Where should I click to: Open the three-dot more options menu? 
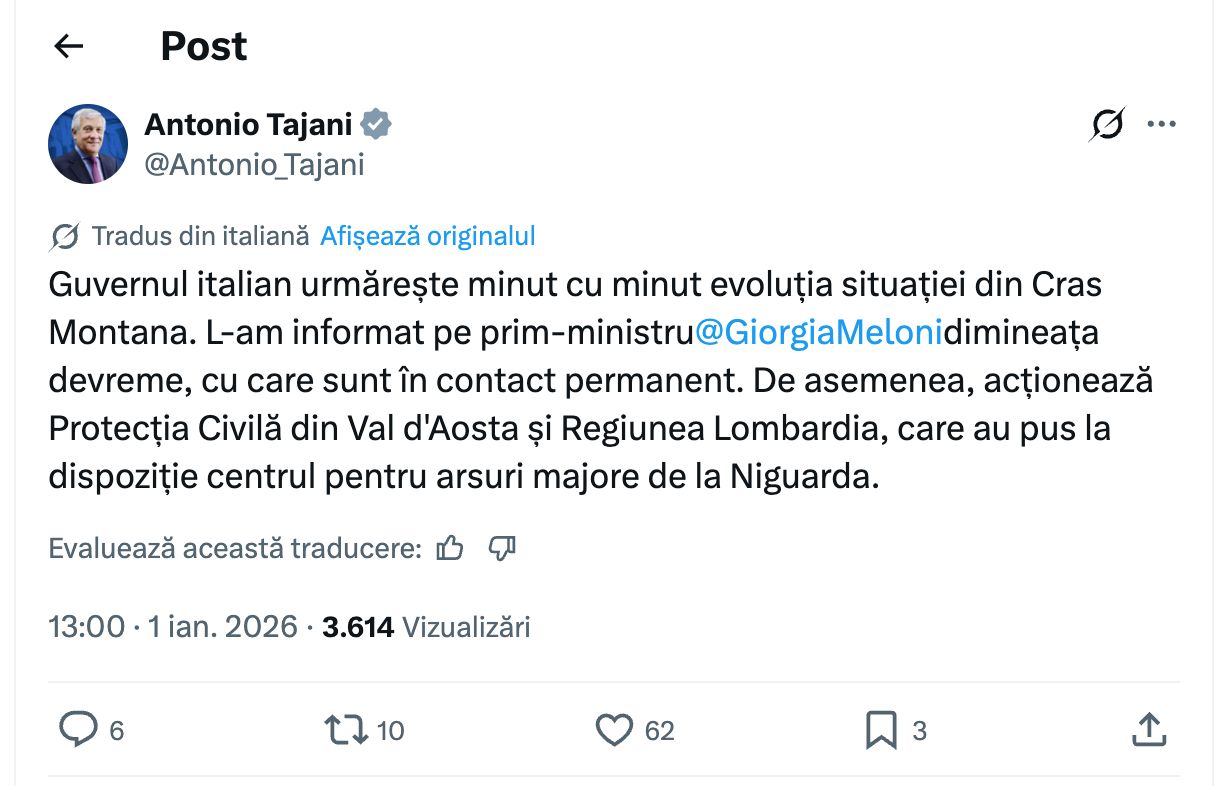click(1161, 125)
